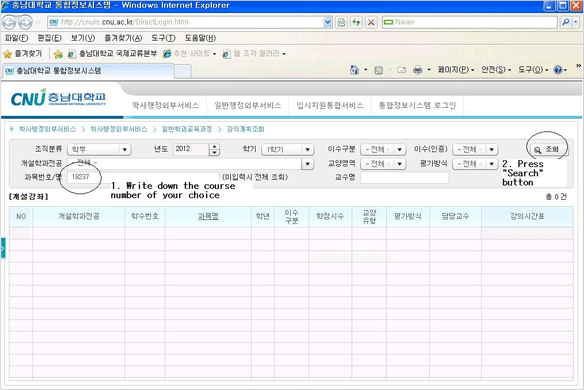
Task: Click the magnifier search icon in Naver box
Action: [566, 22]
